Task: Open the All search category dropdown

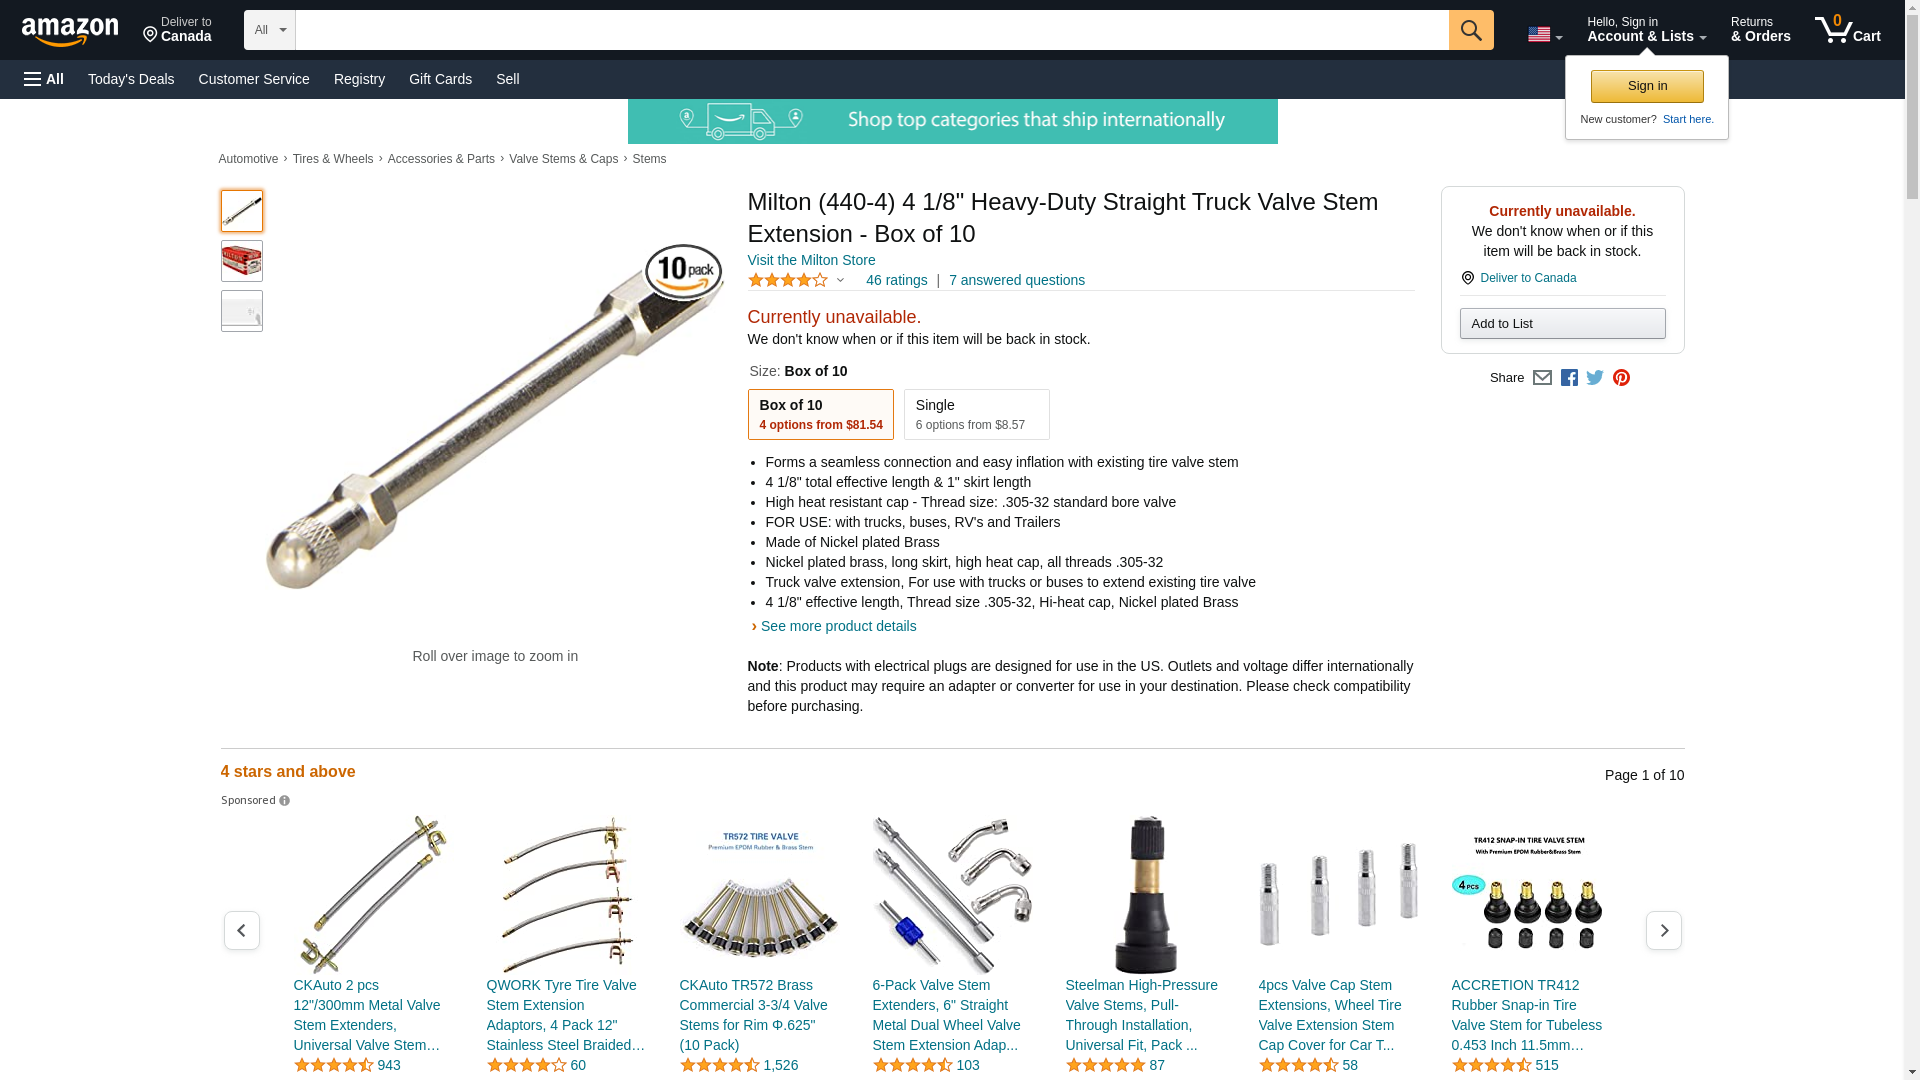Action: pos(269,30)
